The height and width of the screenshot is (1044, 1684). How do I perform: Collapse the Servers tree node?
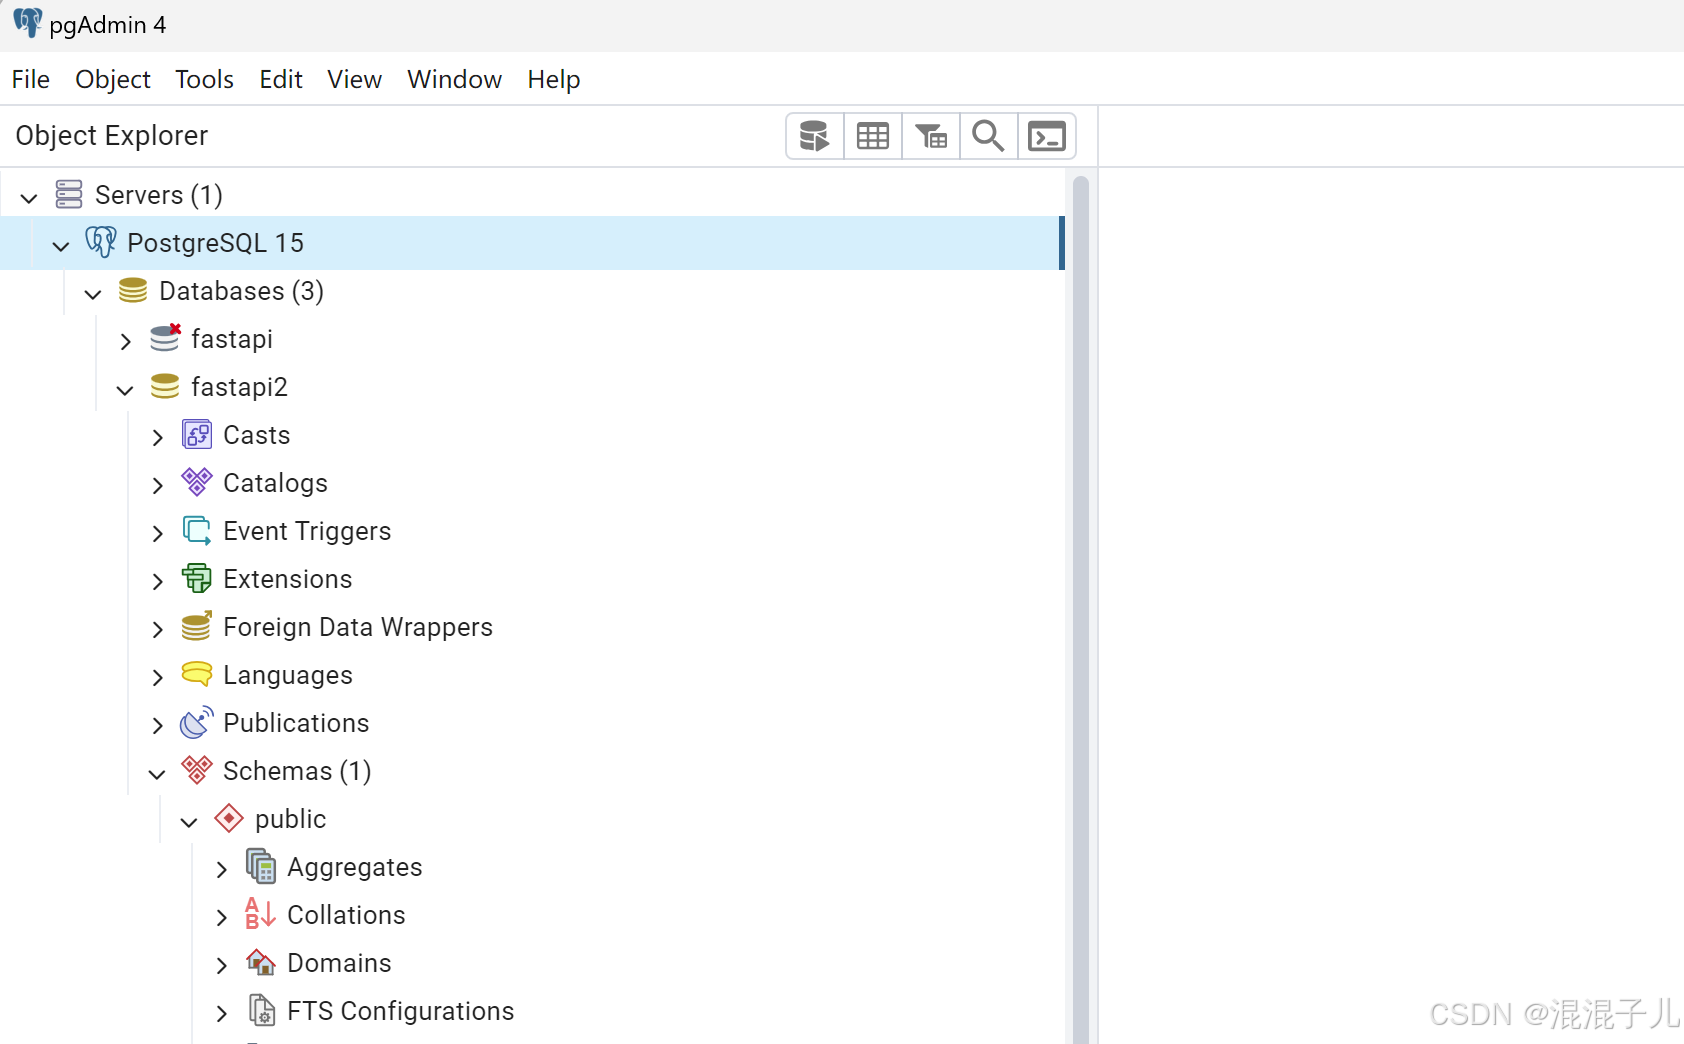point(29,197)
